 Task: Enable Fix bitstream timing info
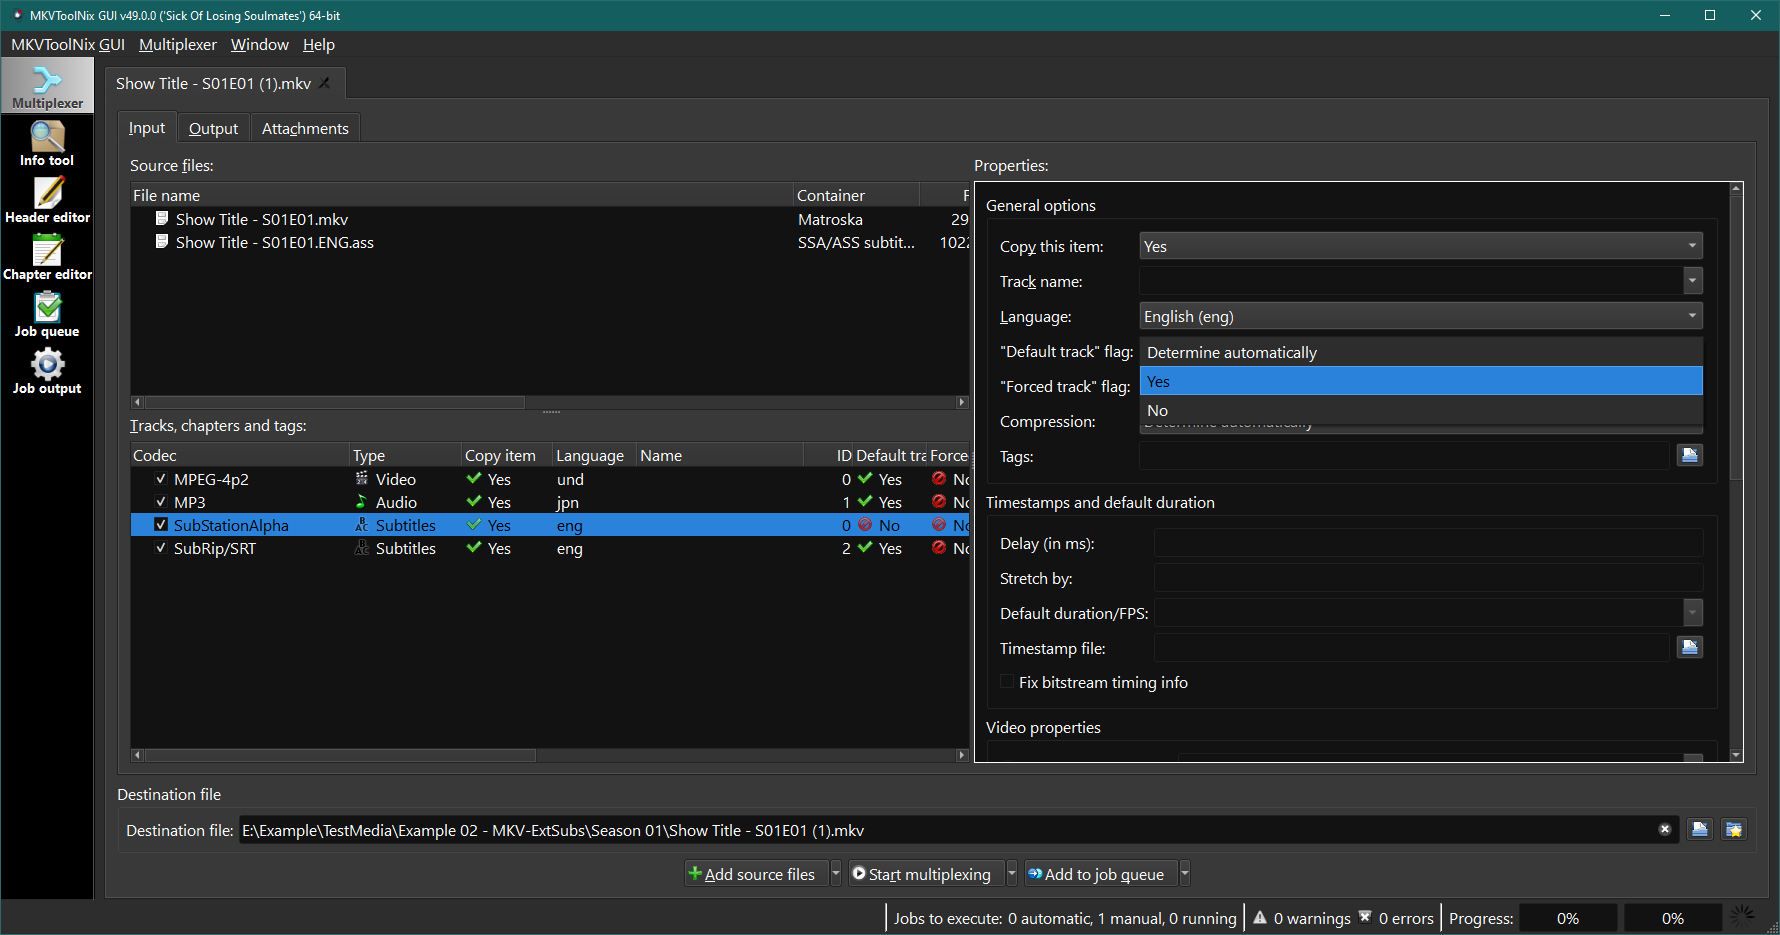click(1007, 682)
